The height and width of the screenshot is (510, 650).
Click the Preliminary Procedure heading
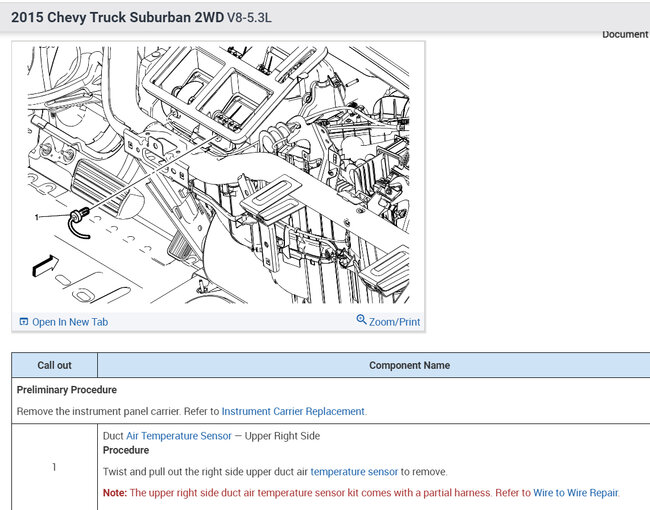[67, 390]
